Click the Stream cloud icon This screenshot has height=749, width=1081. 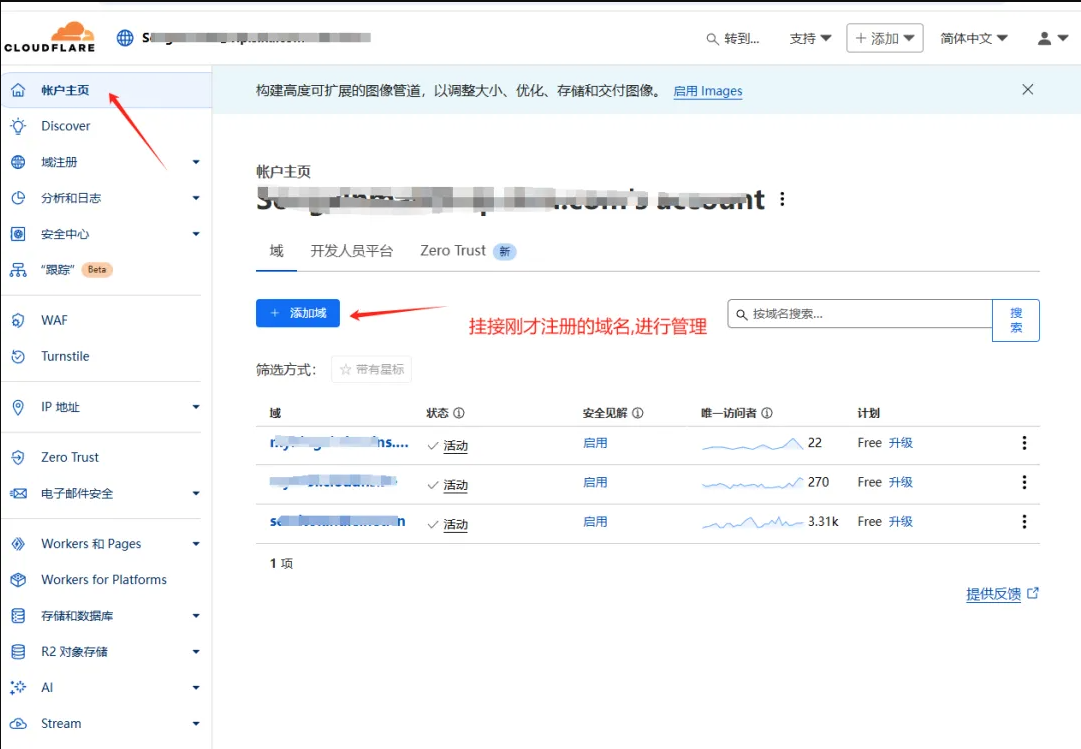coord(18,723)
